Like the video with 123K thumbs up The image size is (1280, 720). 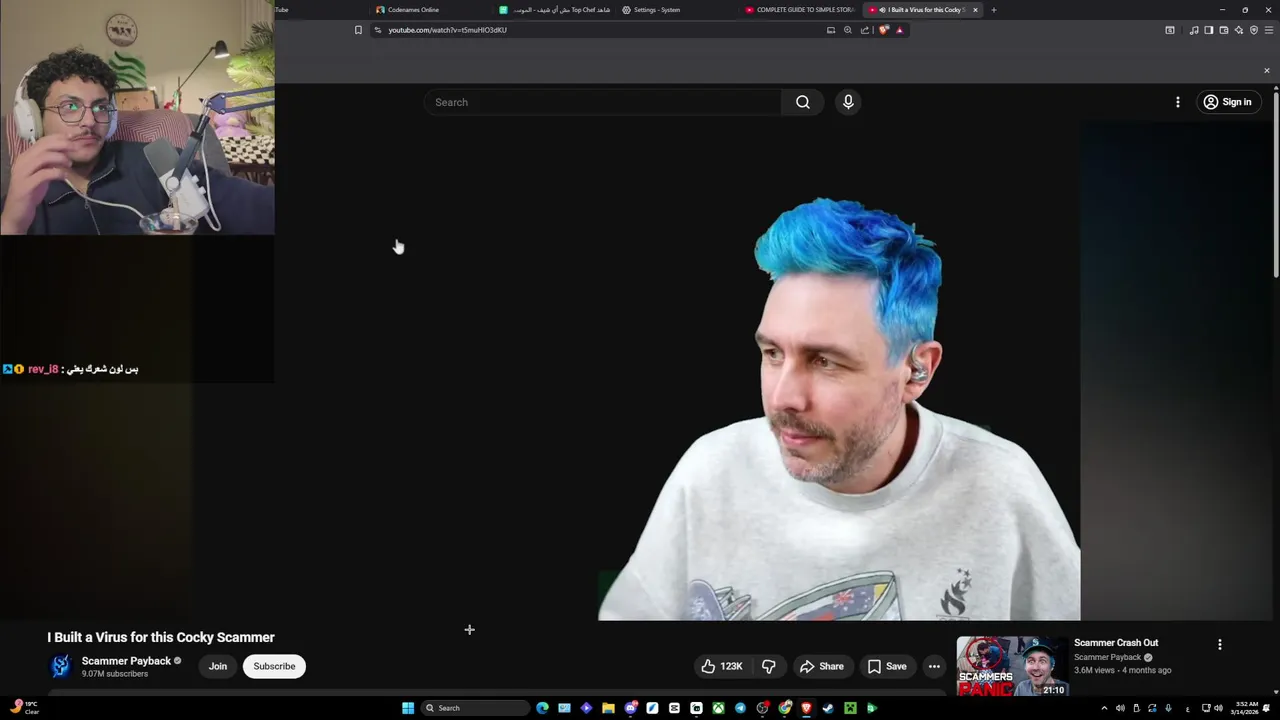723,666
